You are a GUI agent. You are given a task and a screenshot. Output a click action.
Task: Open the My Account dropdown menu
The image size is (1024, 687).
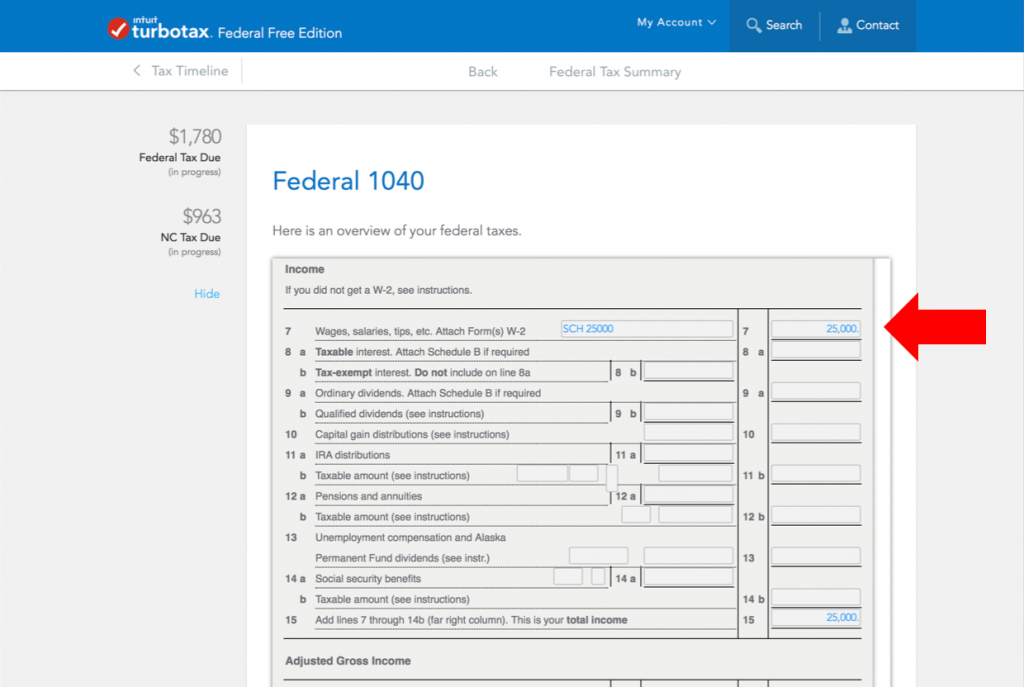(x=676, y=22)
